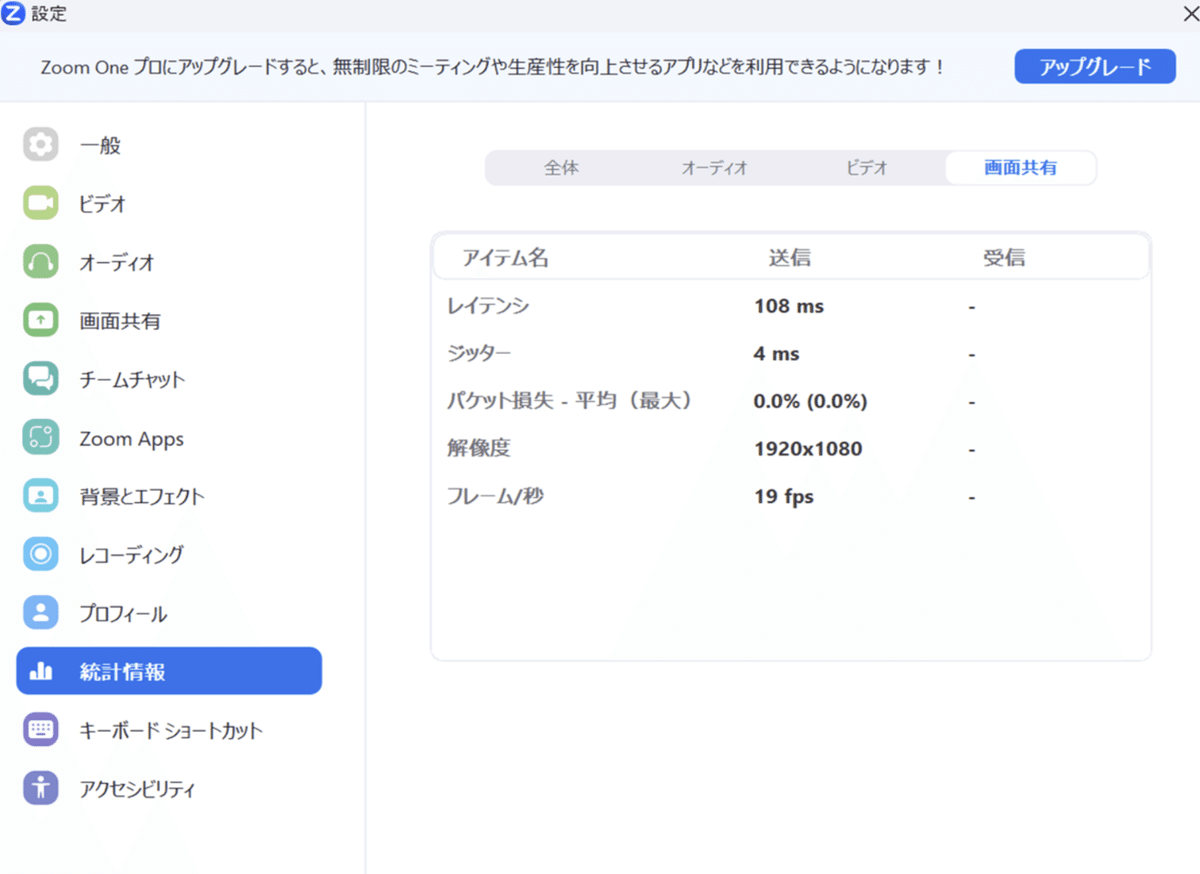The height and width of the screenshot is (874, 1200).
Task: Click the 1920x1080 resolution value
Action: [x=808, y=449]
